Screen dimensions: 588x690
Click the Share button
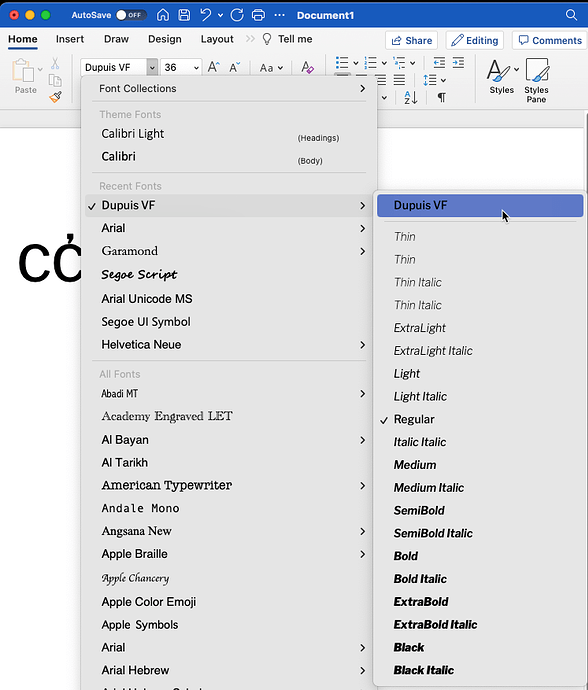(x=411, y=40)
